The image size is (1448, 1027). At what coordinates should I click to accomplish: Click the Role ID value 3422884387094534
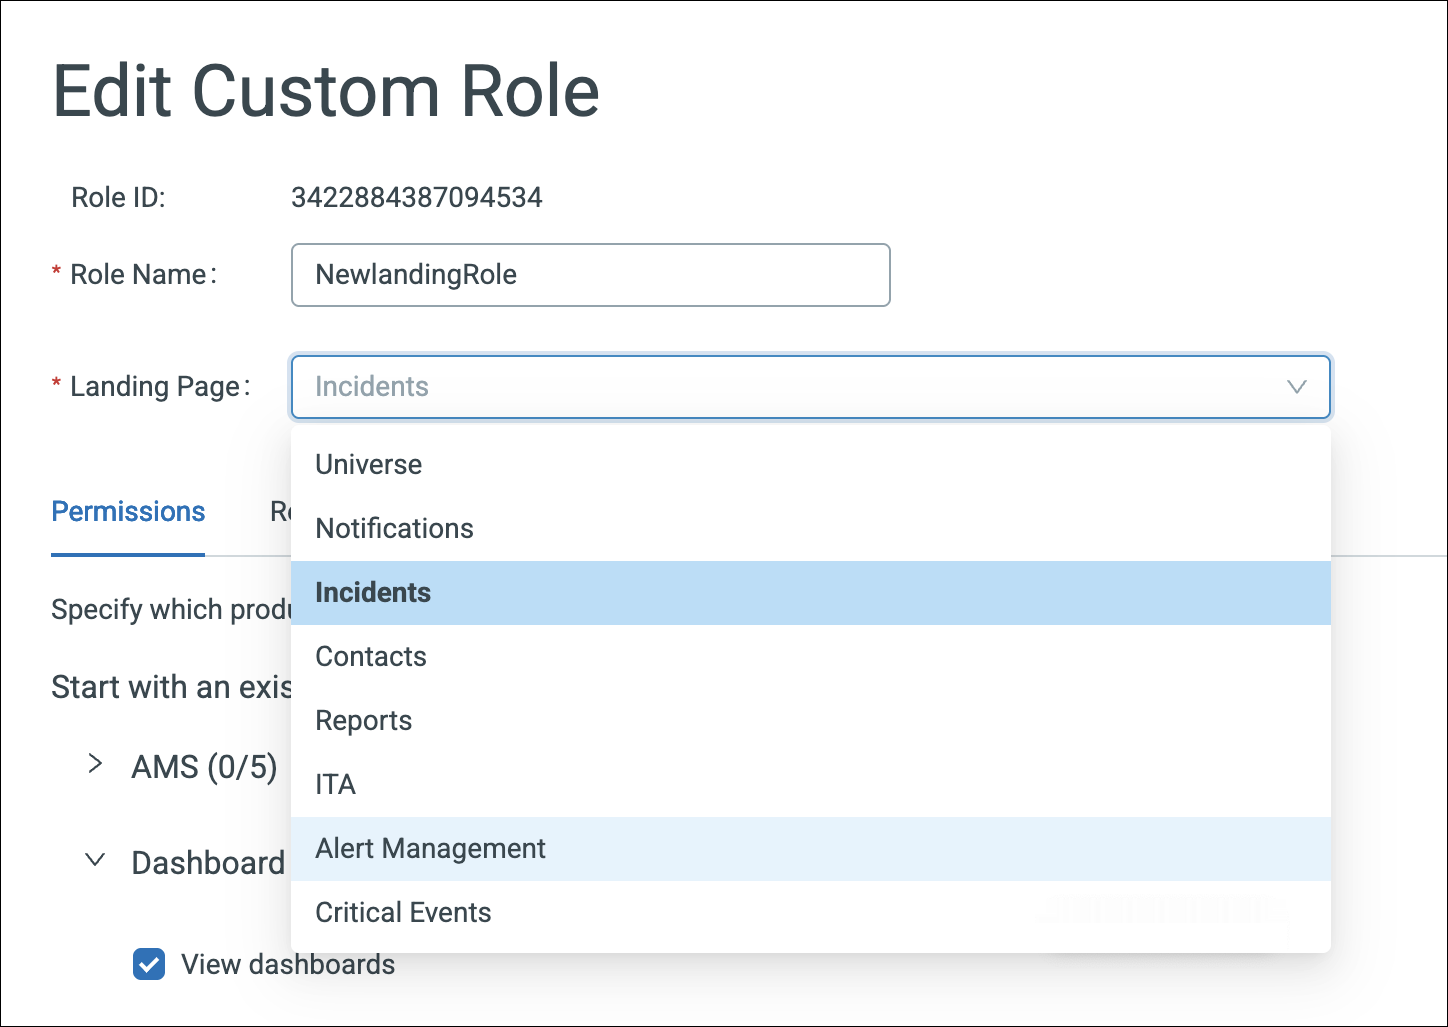(417, 197)
